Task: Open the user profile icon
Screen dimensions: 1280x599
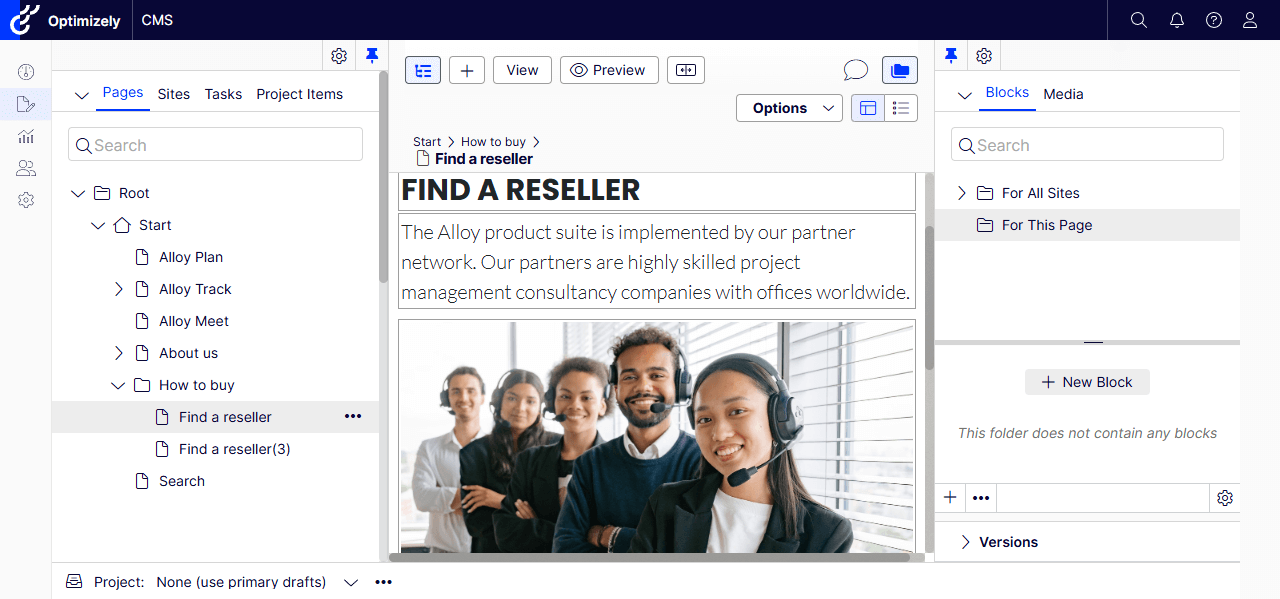Action: pyautogui.click(x=1250, y=20)
